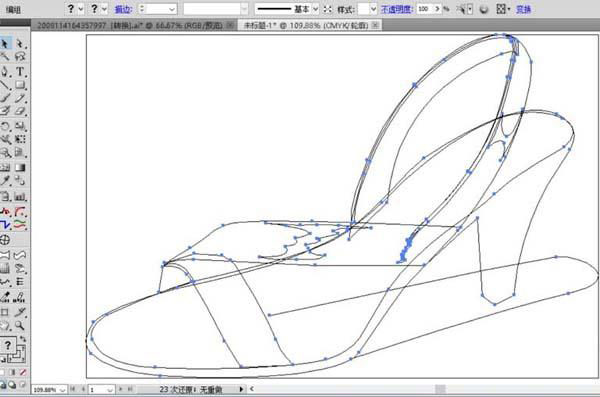Click the 描边 stroke link

[124, 9]
